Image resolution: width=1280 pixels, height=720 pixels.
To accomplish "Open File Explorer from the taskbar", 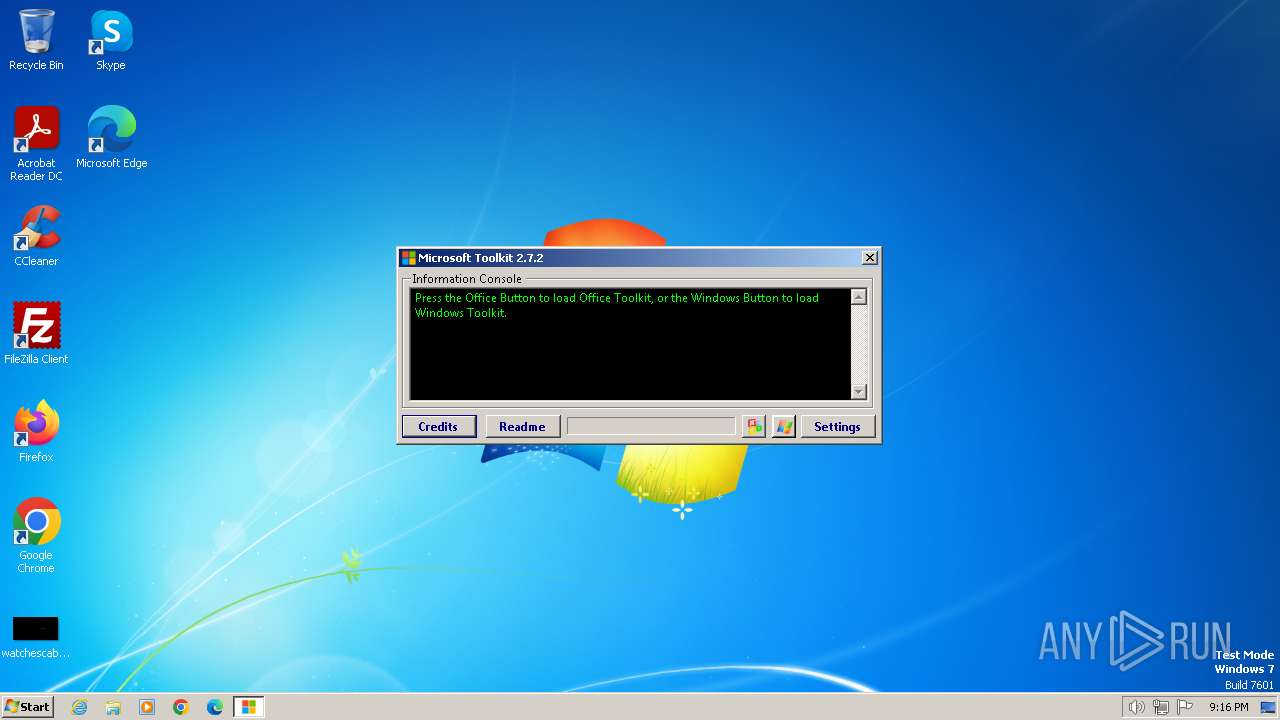I will point(113,707).
